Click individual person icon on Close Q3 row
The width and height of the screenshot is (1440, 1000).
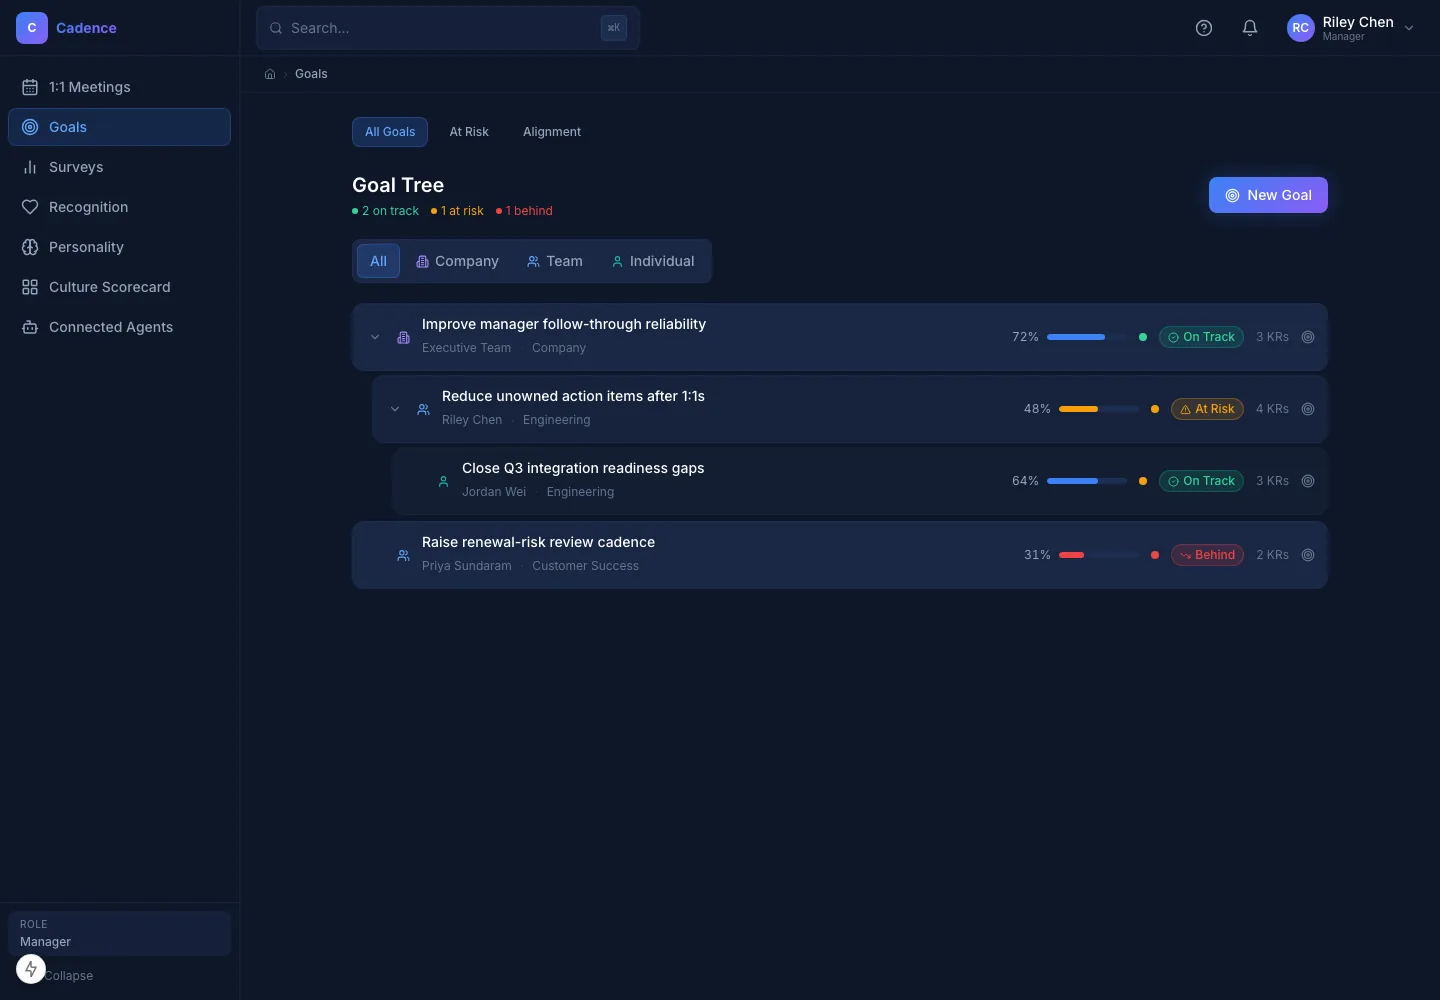pyautogui.click(x=443, y=481)
